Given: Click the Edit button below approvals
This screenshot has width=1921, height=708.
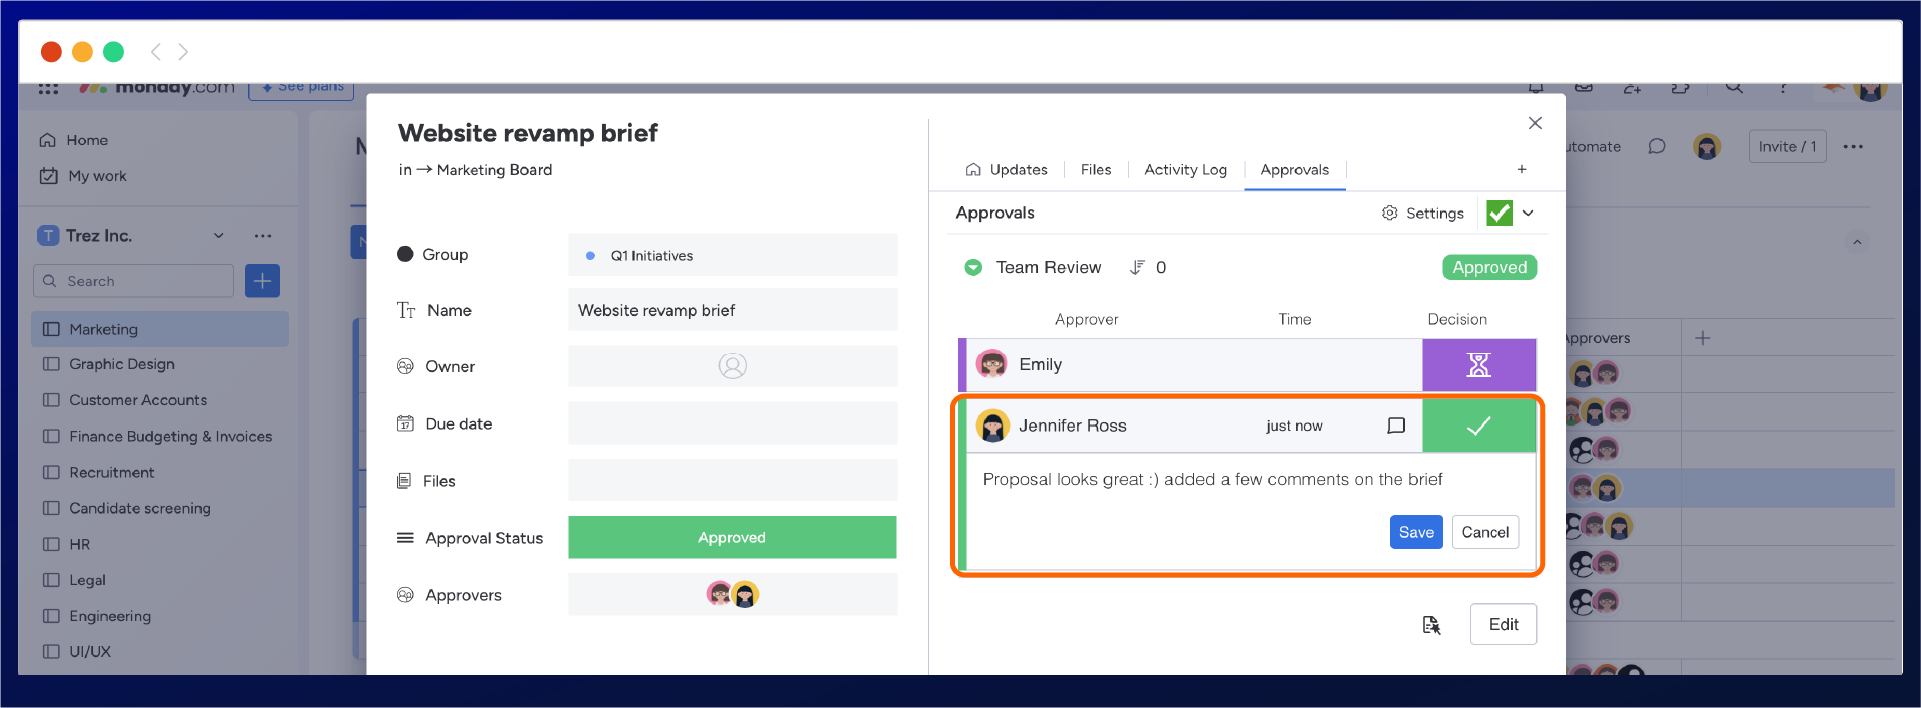Looking at the screenshot, I should coord(1503,624).
